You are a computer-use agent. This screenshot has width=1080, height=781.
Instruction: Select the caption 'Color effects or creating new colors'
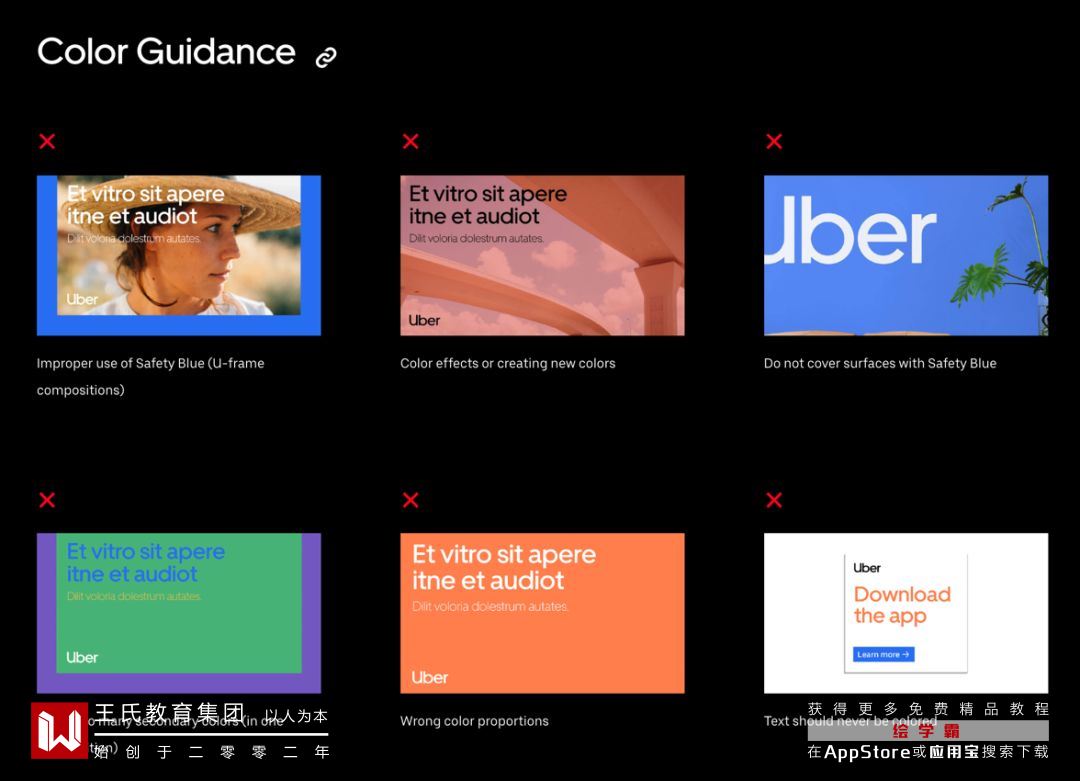coord(508,363)
